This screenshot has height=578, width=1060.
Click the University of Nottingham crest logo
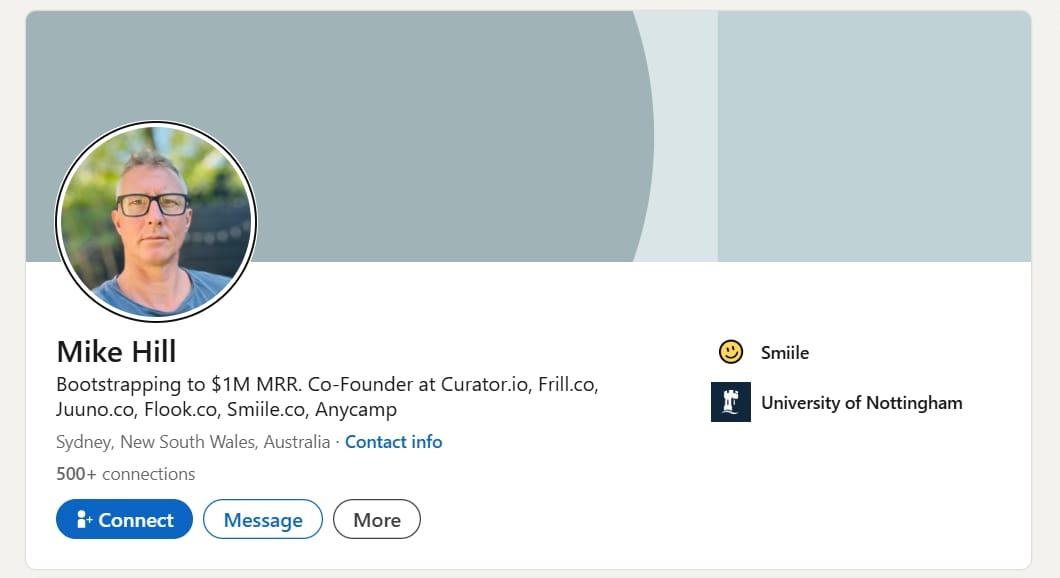click(730, 402)
